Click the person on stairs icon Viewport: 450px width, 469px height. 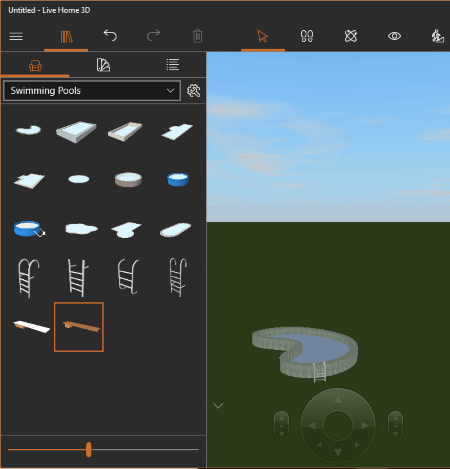pyautogui.click(x=438, y=36)
